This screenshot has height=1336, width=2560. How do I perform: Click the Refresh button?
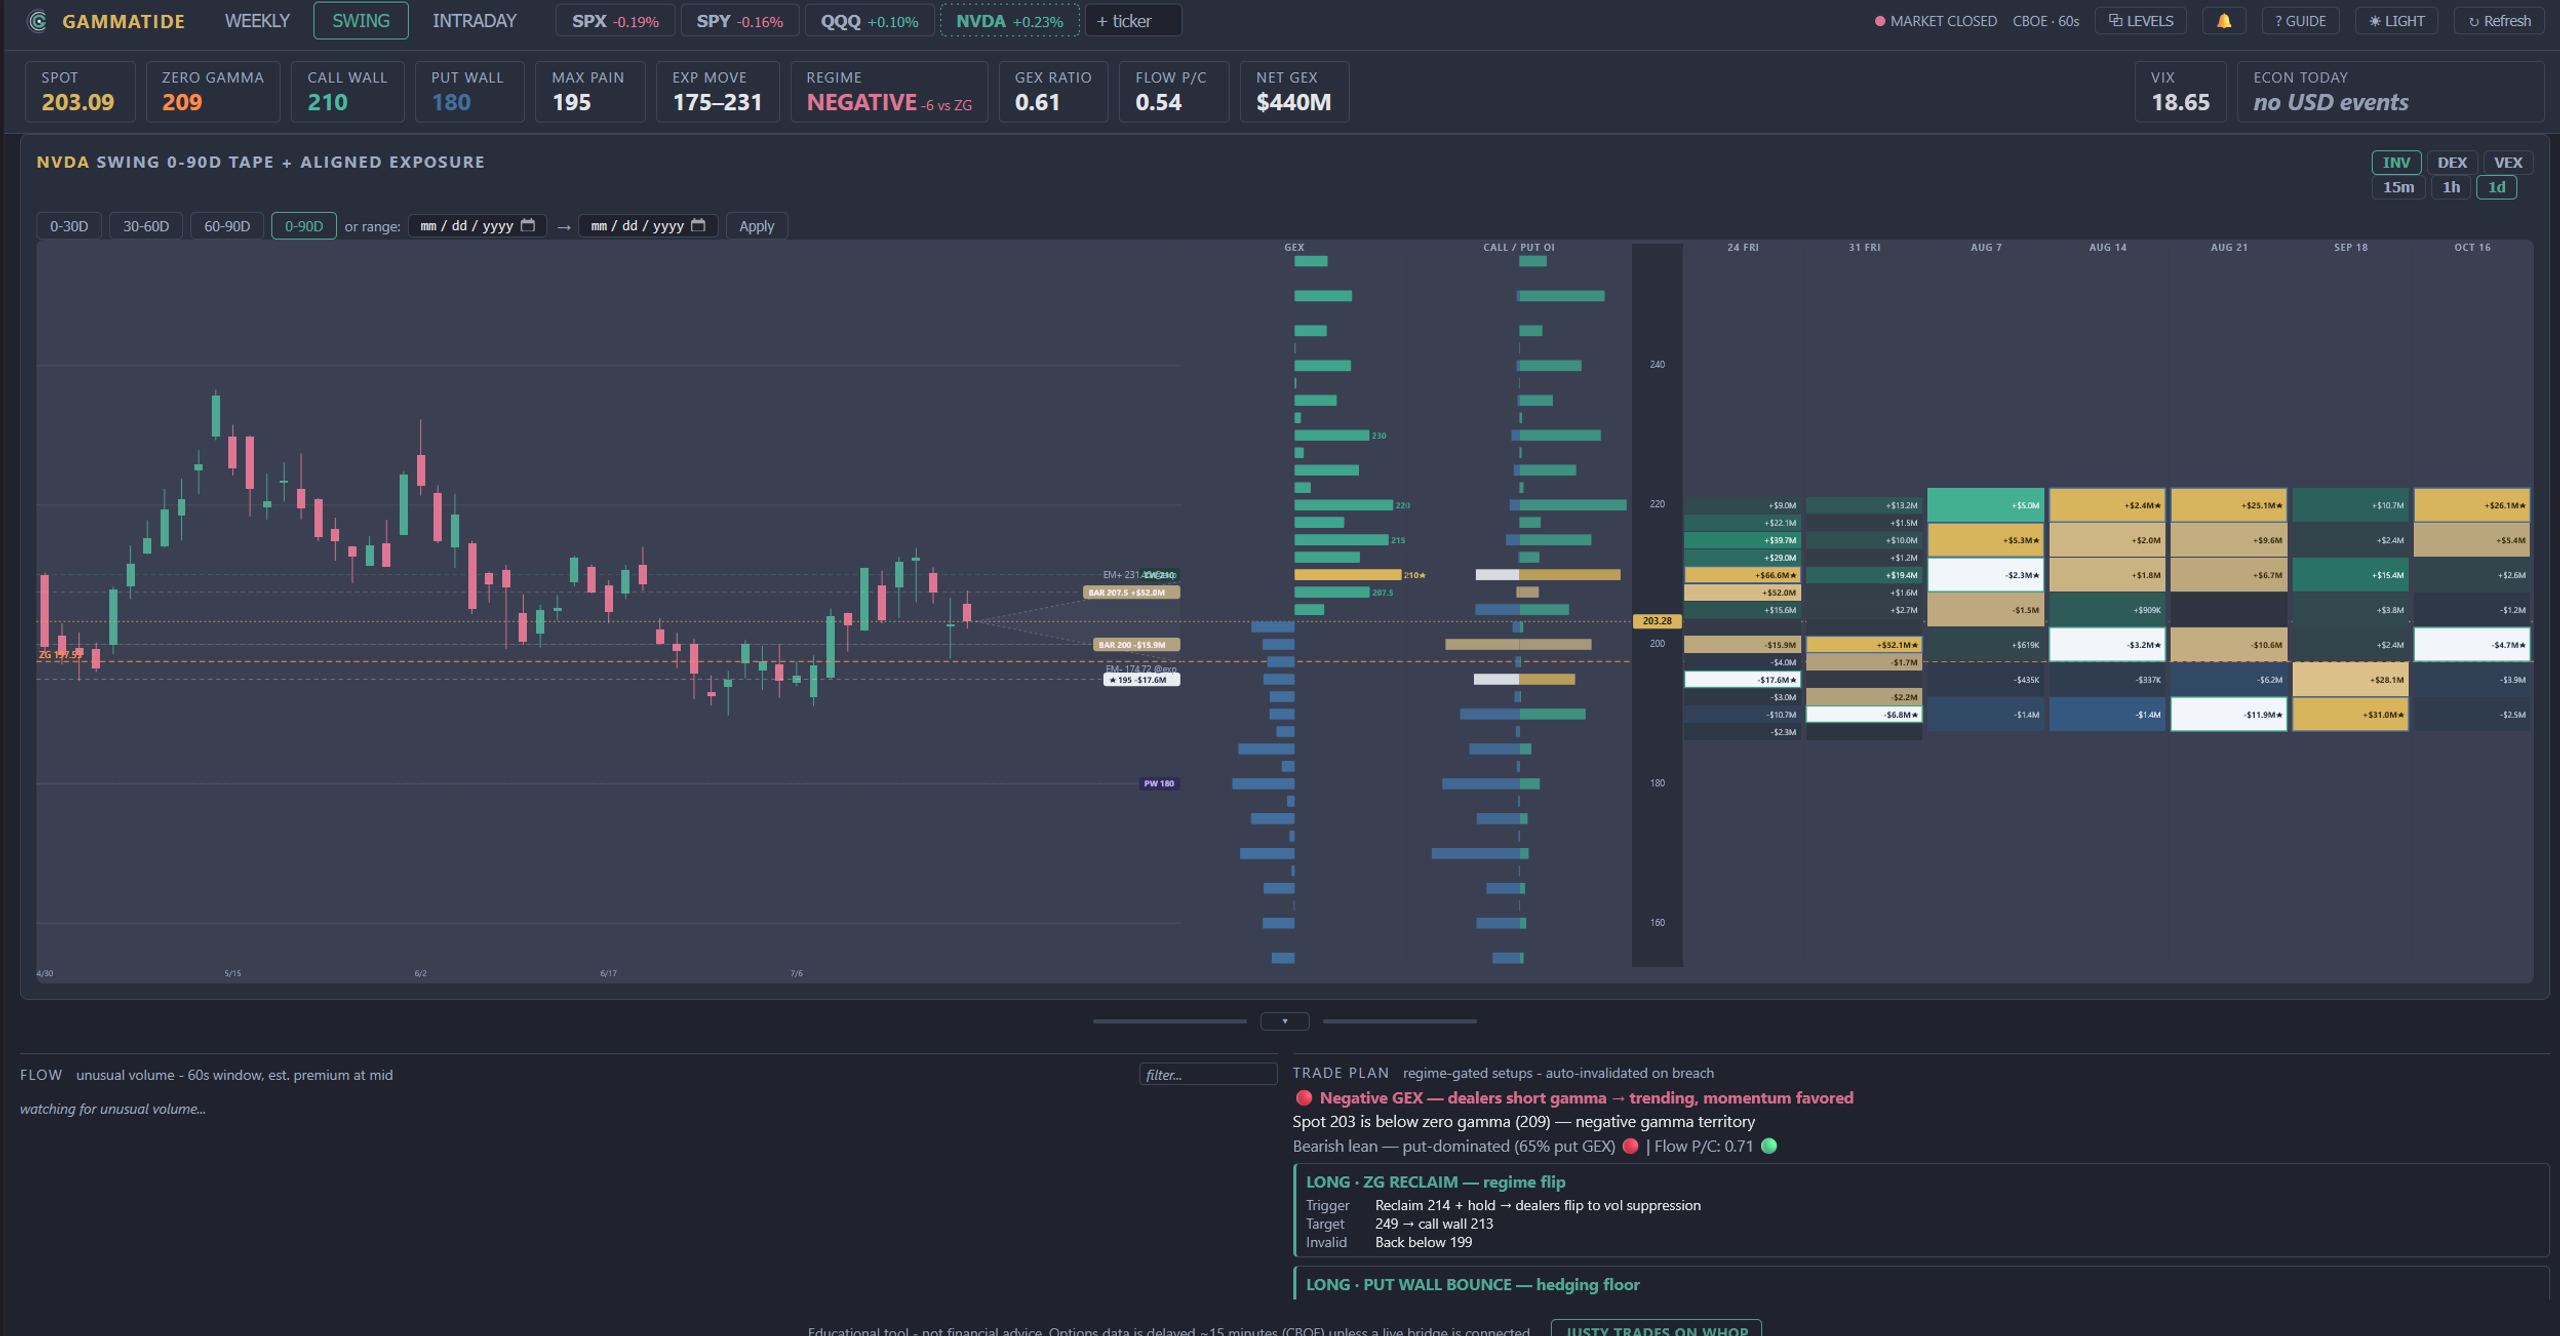click(x=2498, y=21)
